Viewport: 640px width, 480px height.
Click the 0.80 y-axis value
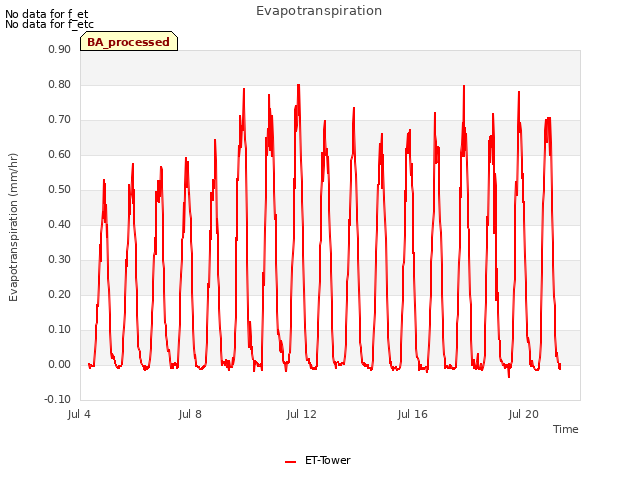tap(59, 85)
